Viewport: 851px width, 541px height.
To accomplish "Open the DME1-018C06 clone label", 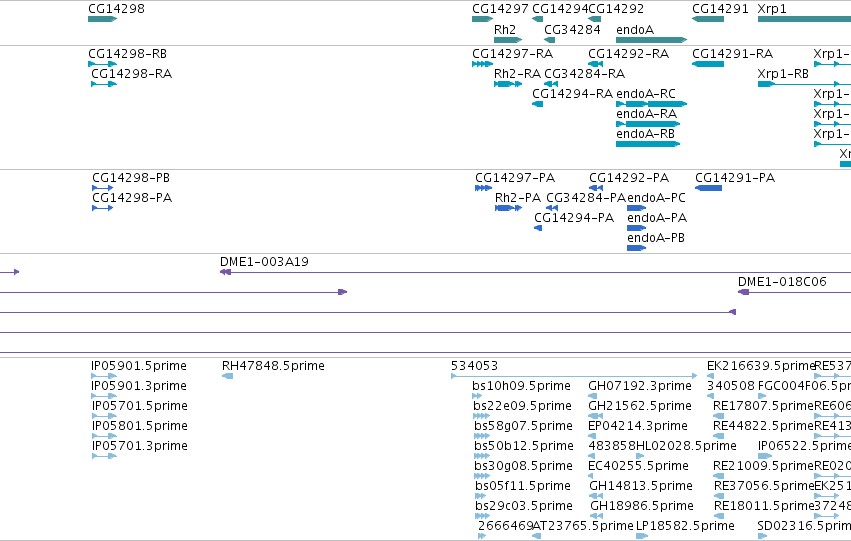I will pyautogui.click(x=782, y=282).
